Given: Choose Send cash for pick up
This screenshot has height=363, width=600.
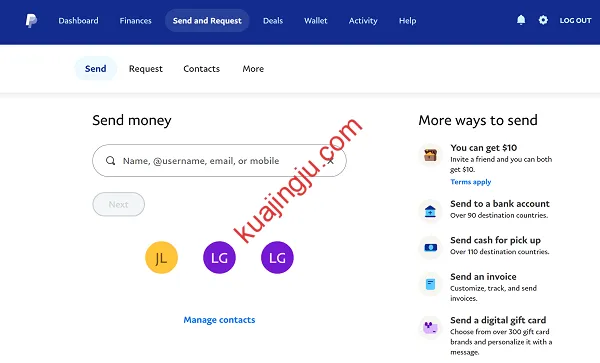Looking at the screenshot, I should [496, 240].
